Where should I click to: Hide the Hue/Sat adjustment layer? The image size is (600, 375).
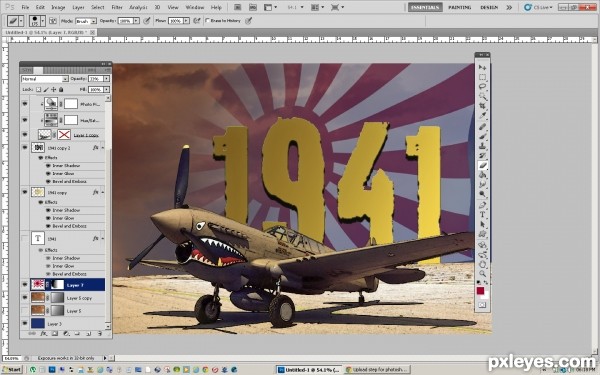(25, 120)
